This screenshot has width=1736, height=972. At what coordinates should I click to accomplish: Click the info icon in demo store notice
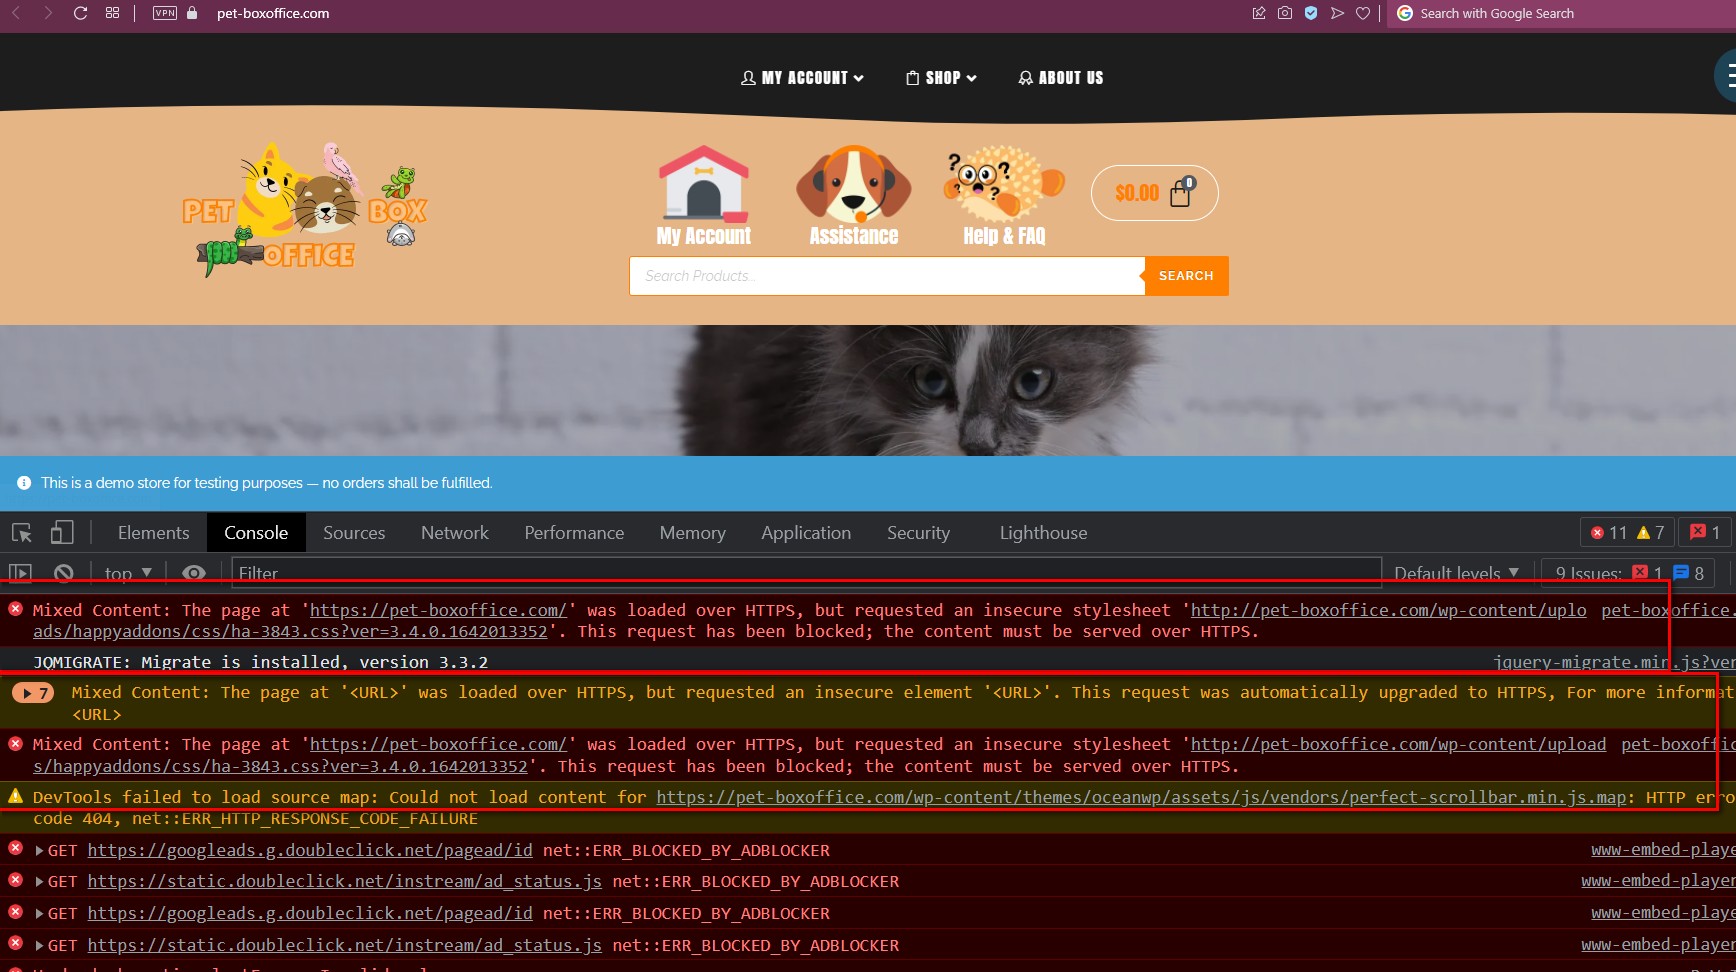pos(24,483)
